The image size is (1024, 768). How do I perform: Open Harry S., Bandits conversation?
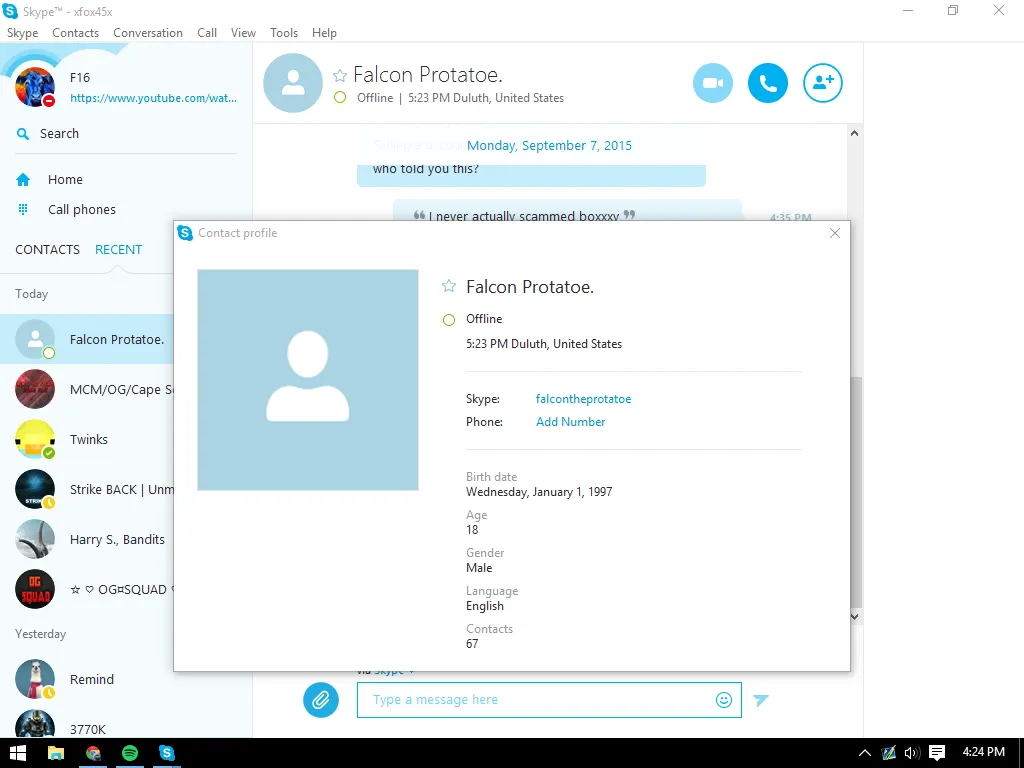87,539
